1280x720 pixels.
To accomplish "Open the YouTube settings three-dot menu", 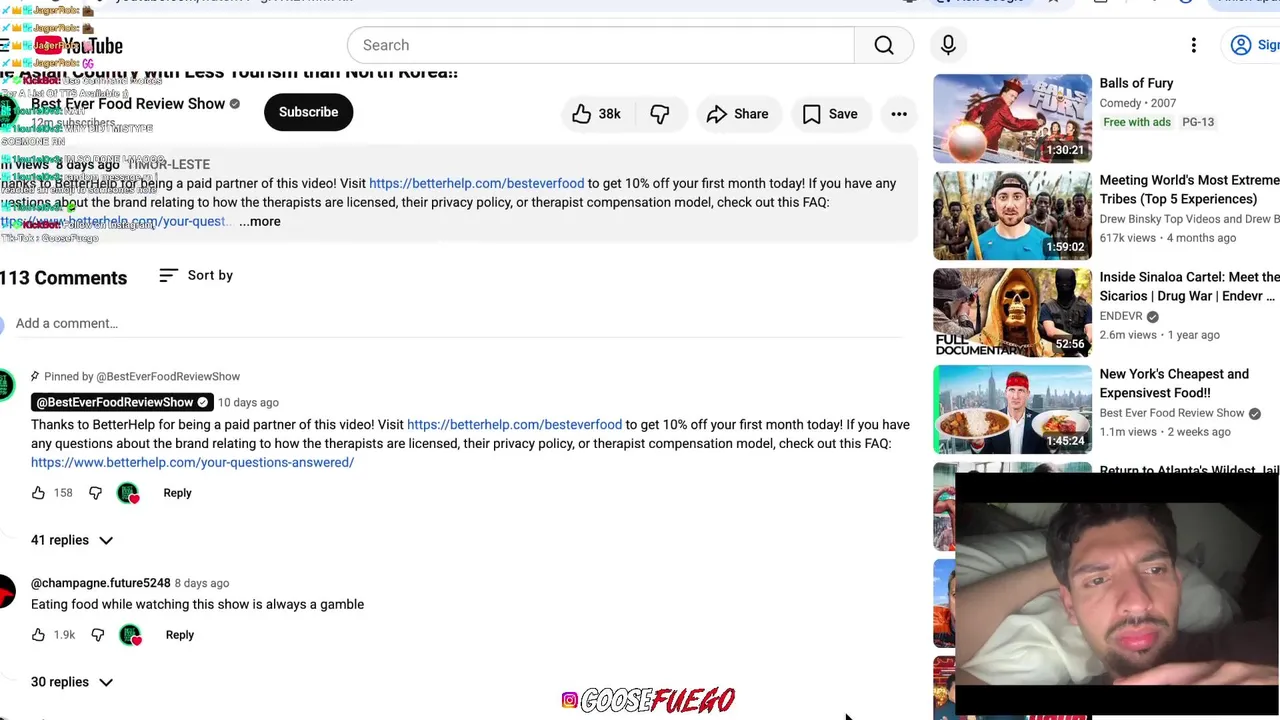I will point(1193,45).
